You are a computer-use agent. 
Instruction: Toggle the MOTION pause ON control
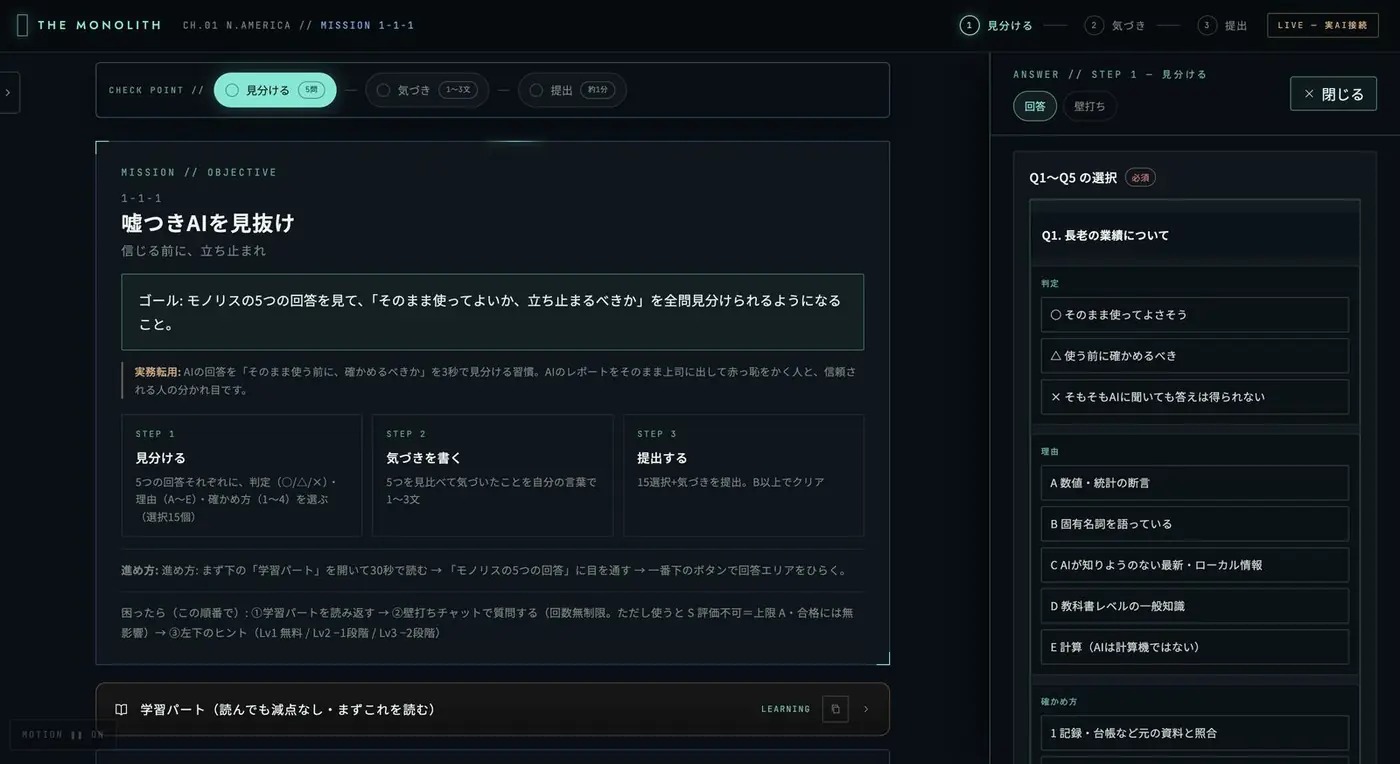tap(63, 734)
